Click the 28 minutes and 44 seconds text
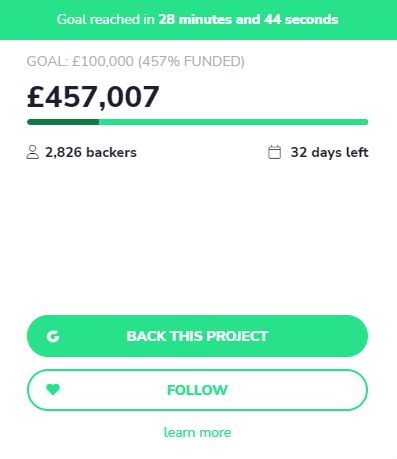 (x=248, y=19)
